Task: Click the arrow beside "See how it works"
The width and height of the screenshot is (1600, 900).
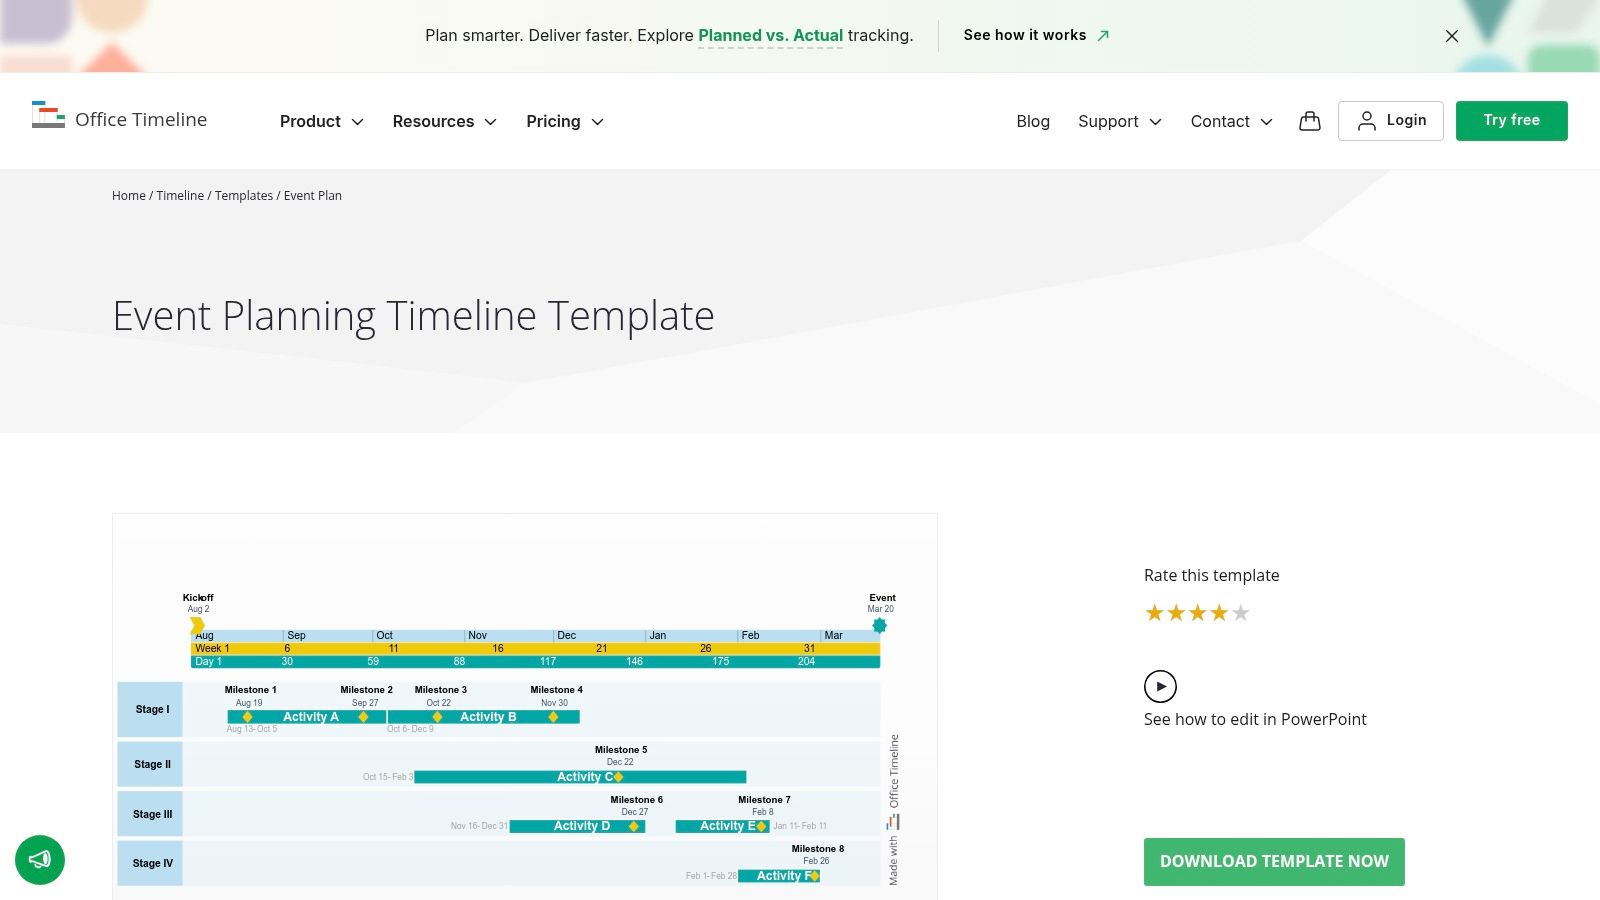Action: [x=1103, y=35]
